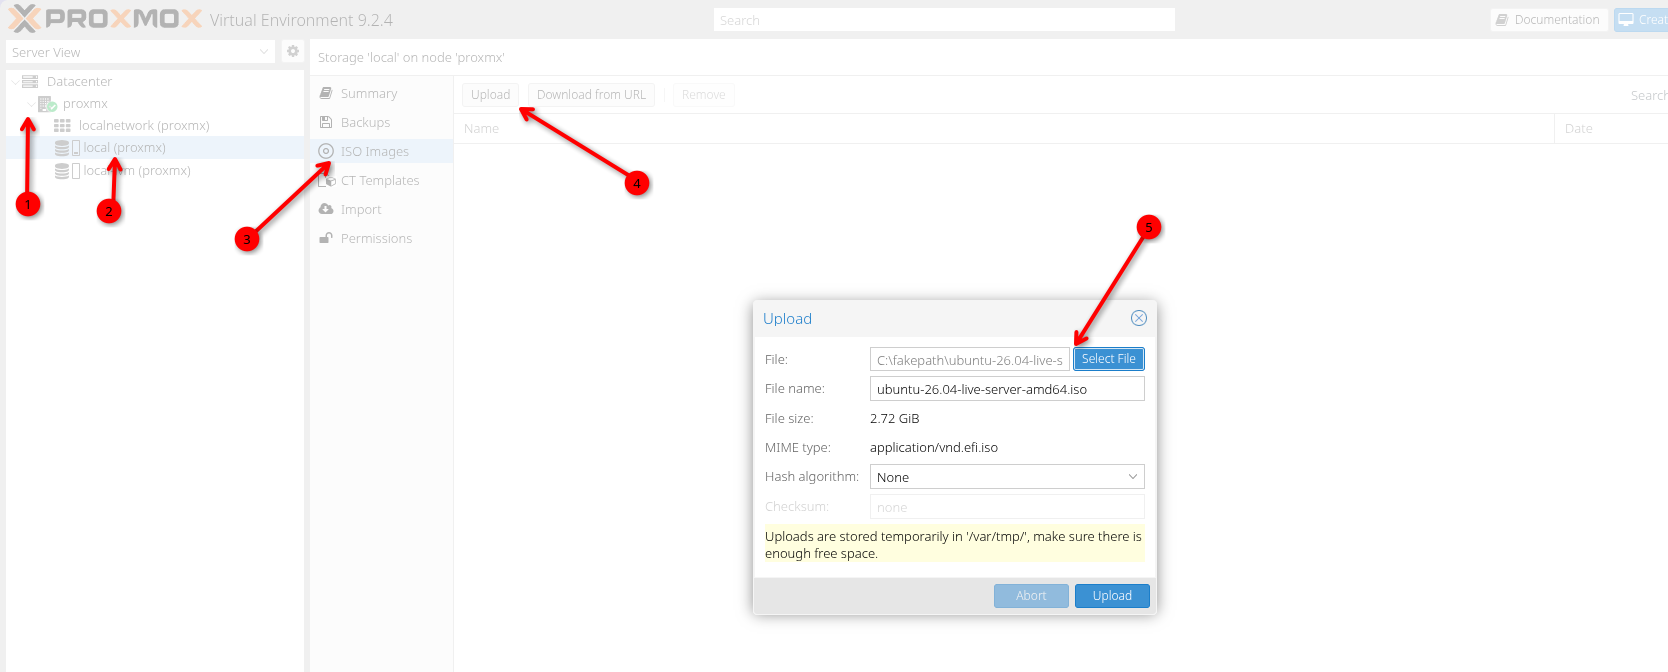
Task: Open the tree view settings gear
Action: pos(292,52)
